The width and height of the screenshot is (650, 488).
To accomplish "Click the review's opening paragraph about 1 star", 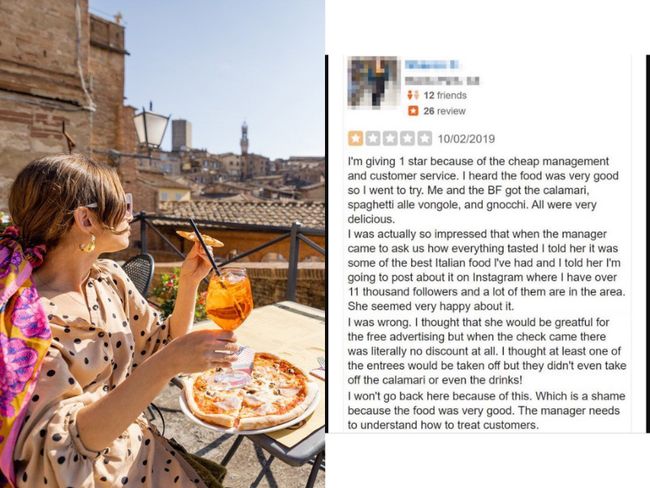I will point(483,190).
